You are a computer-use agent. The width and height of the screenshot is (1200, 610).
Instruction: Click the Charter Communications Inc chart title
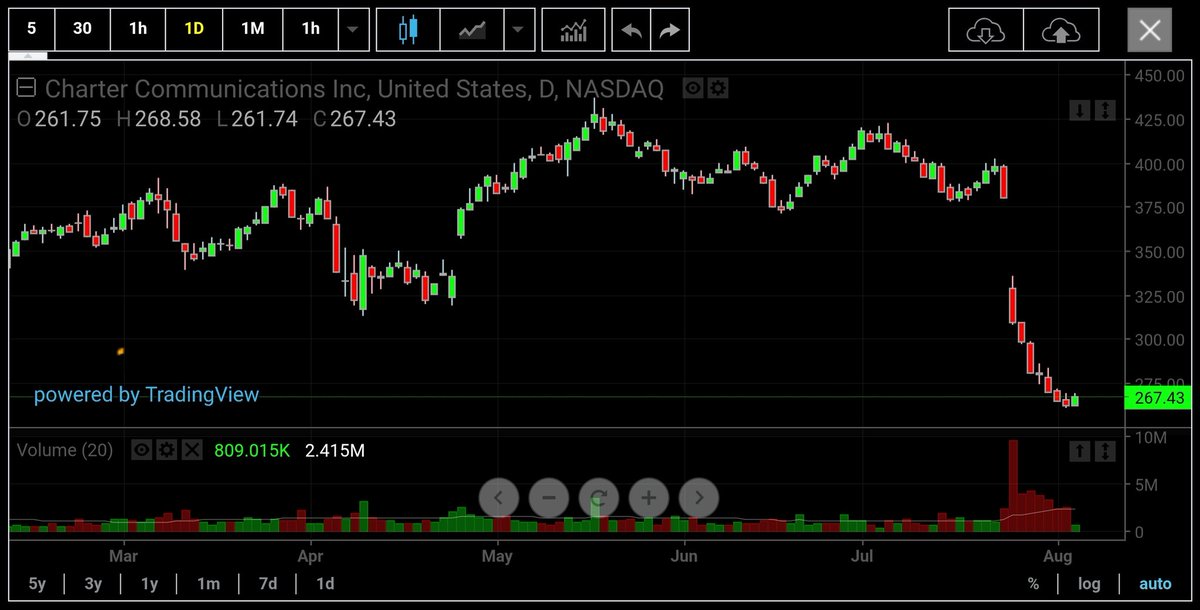tap(354, 89)
